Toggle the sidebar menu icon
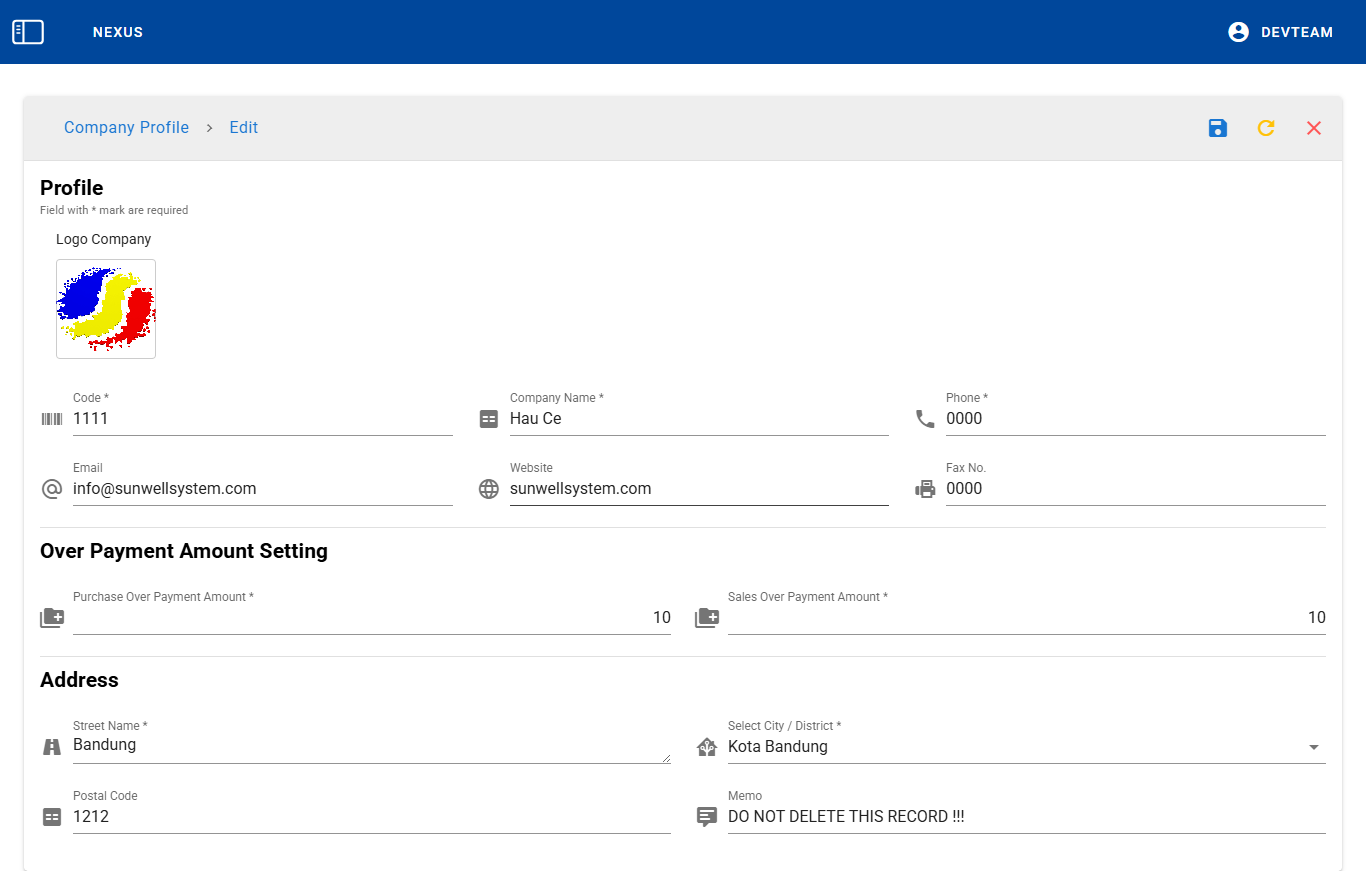This screenshot has height=871, width=1366. [x=28, y=32]
